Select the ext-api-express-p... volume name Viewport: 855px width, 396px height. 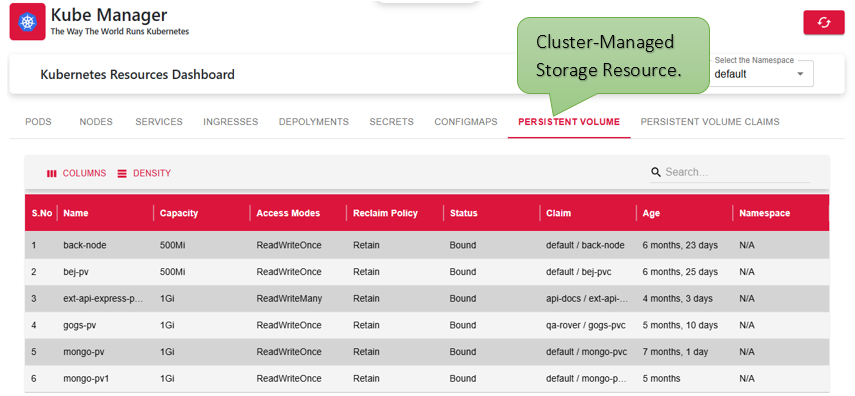pyautogui.click(x=103, y=299)
